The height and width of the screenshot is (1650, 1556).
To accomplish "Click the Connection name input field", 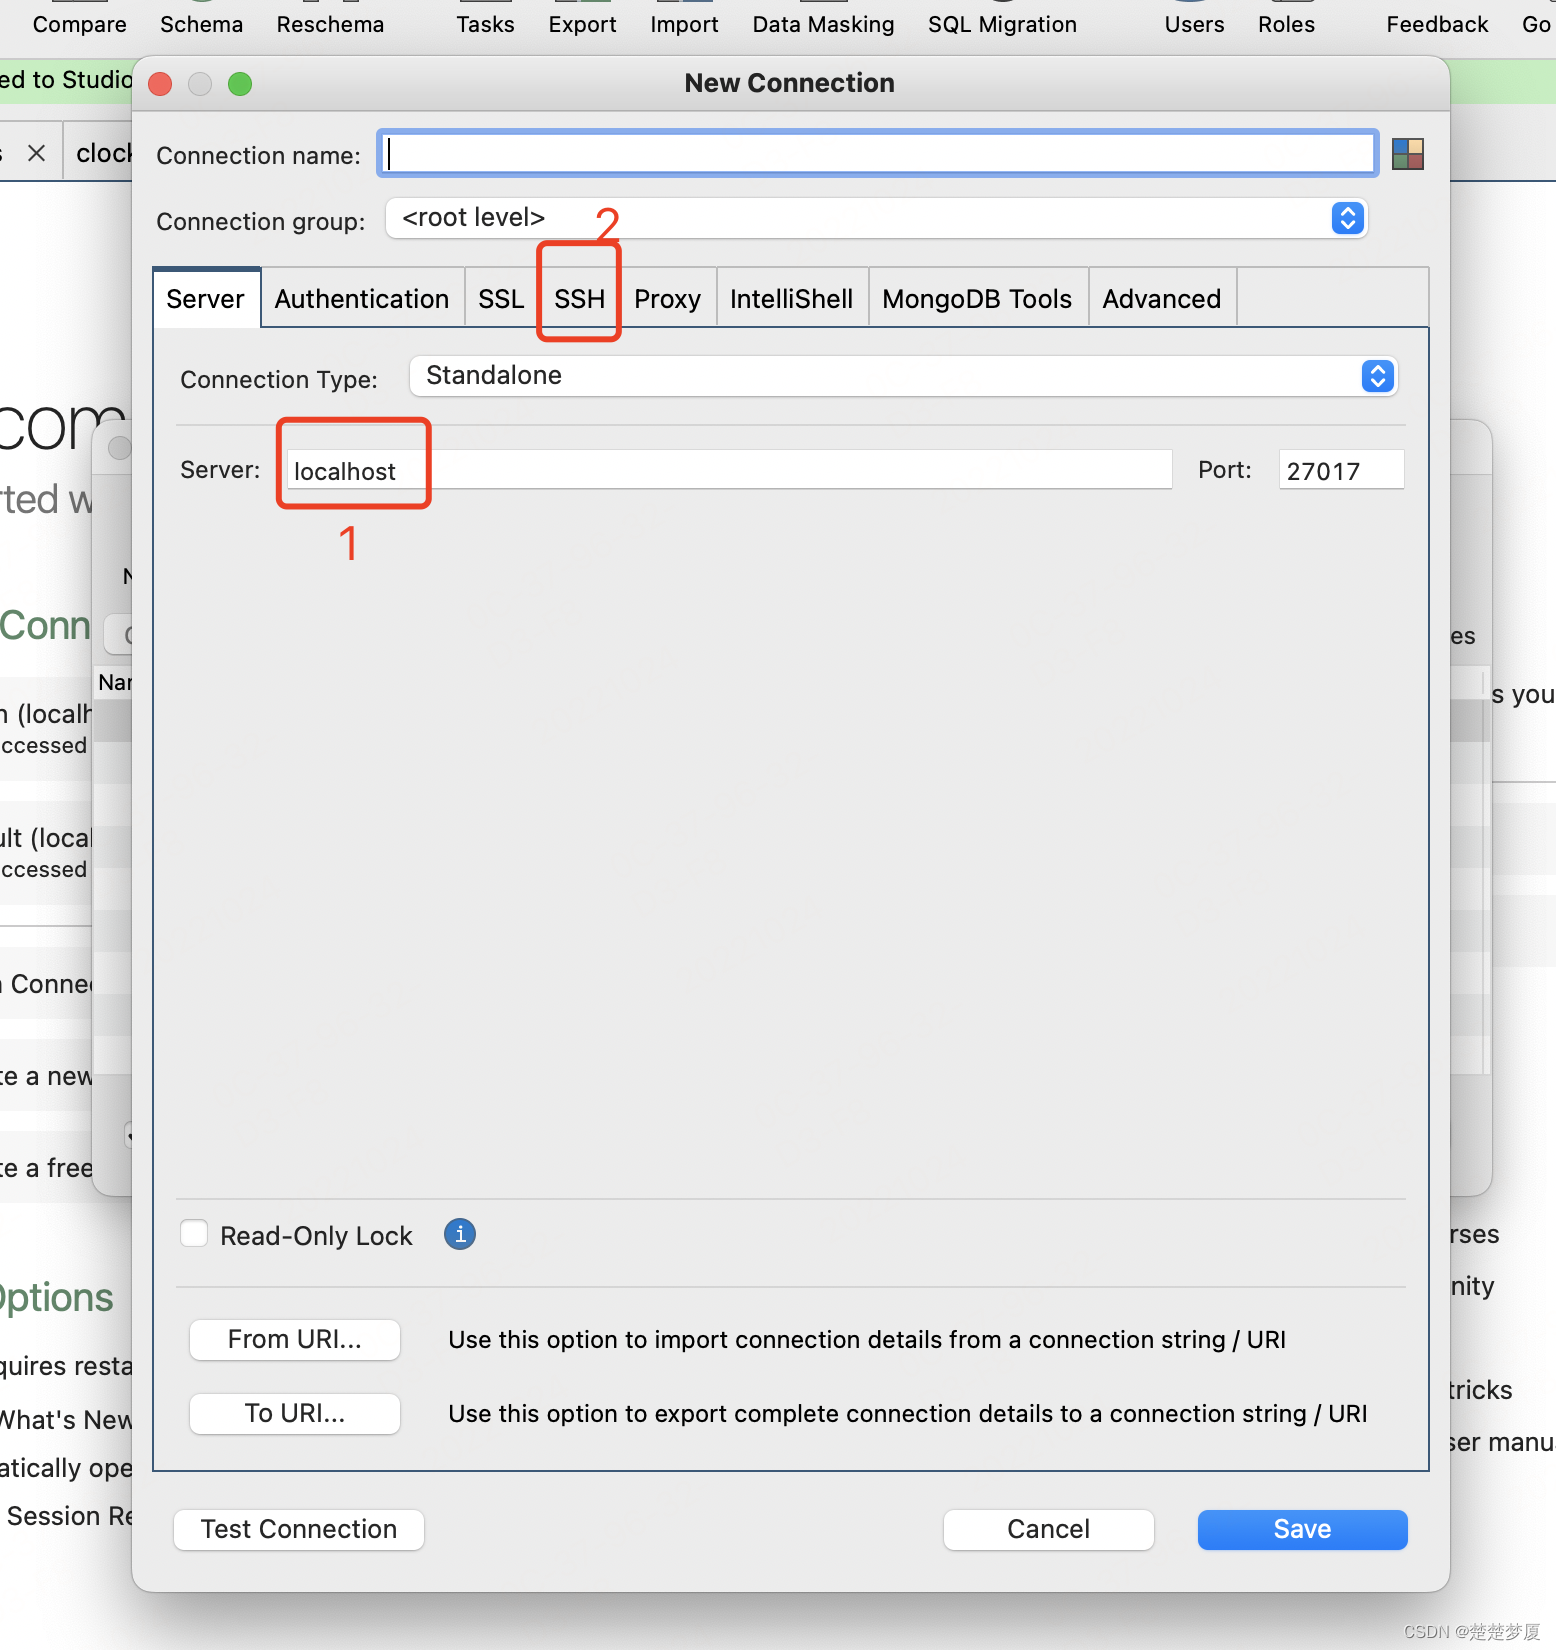I will (878, 154).
